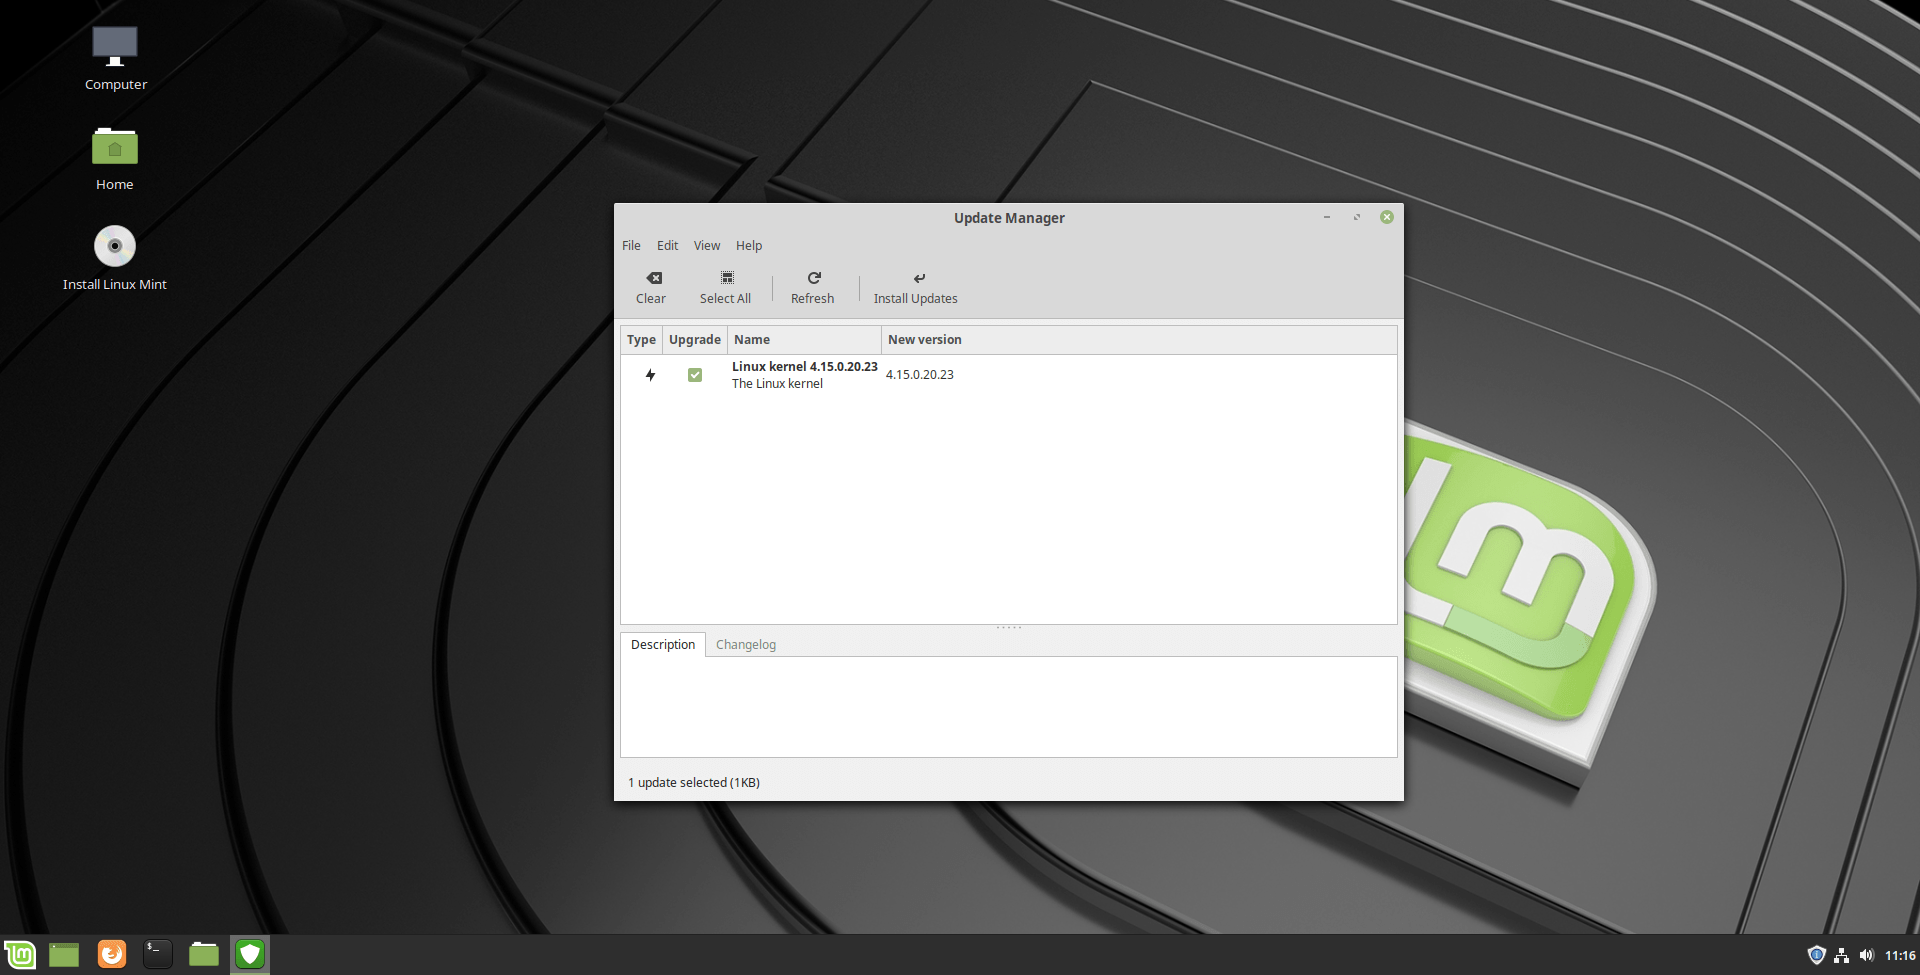Uncheck the Linux kernel upgrade checkbox
1920x975 pixels.
695,375
